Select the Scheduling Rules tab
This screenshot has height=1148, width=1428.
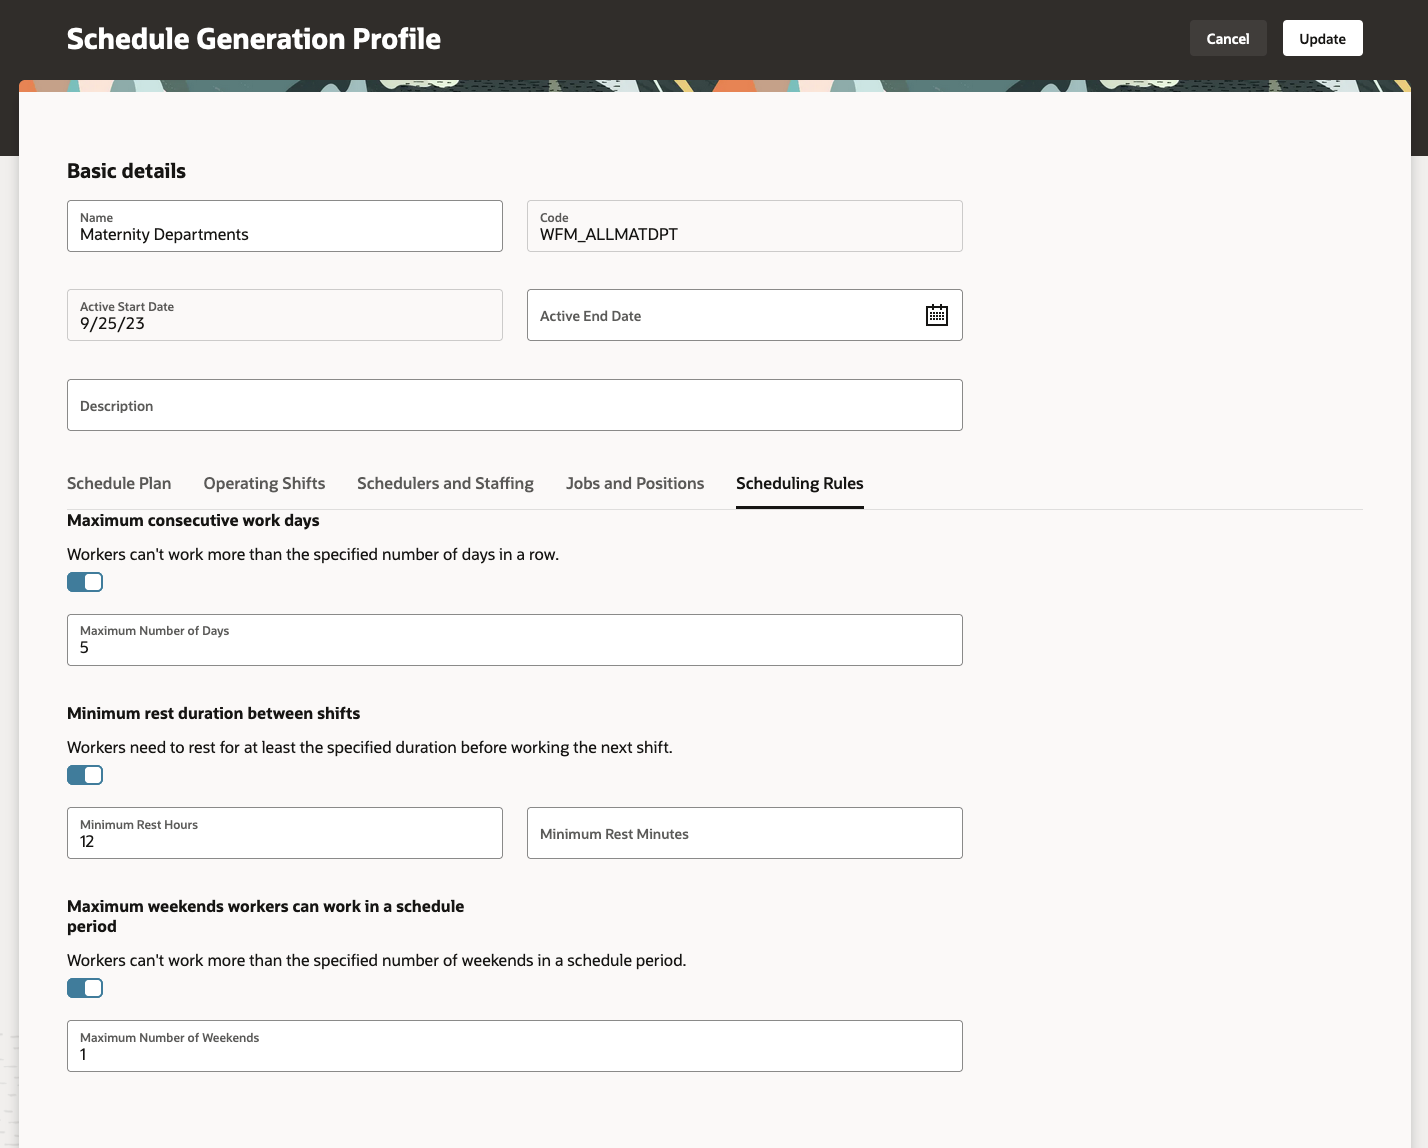click(x=799, y=483)
